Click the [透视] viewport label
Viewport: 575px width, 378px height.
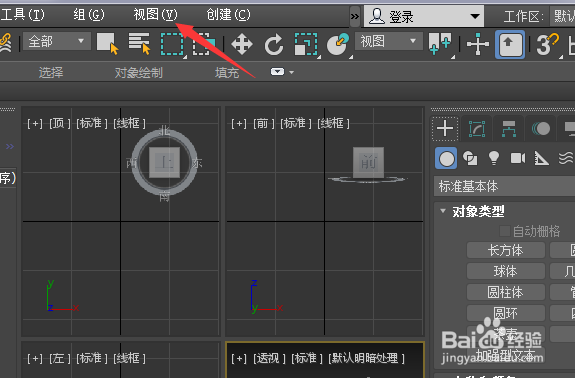point(269,358)
